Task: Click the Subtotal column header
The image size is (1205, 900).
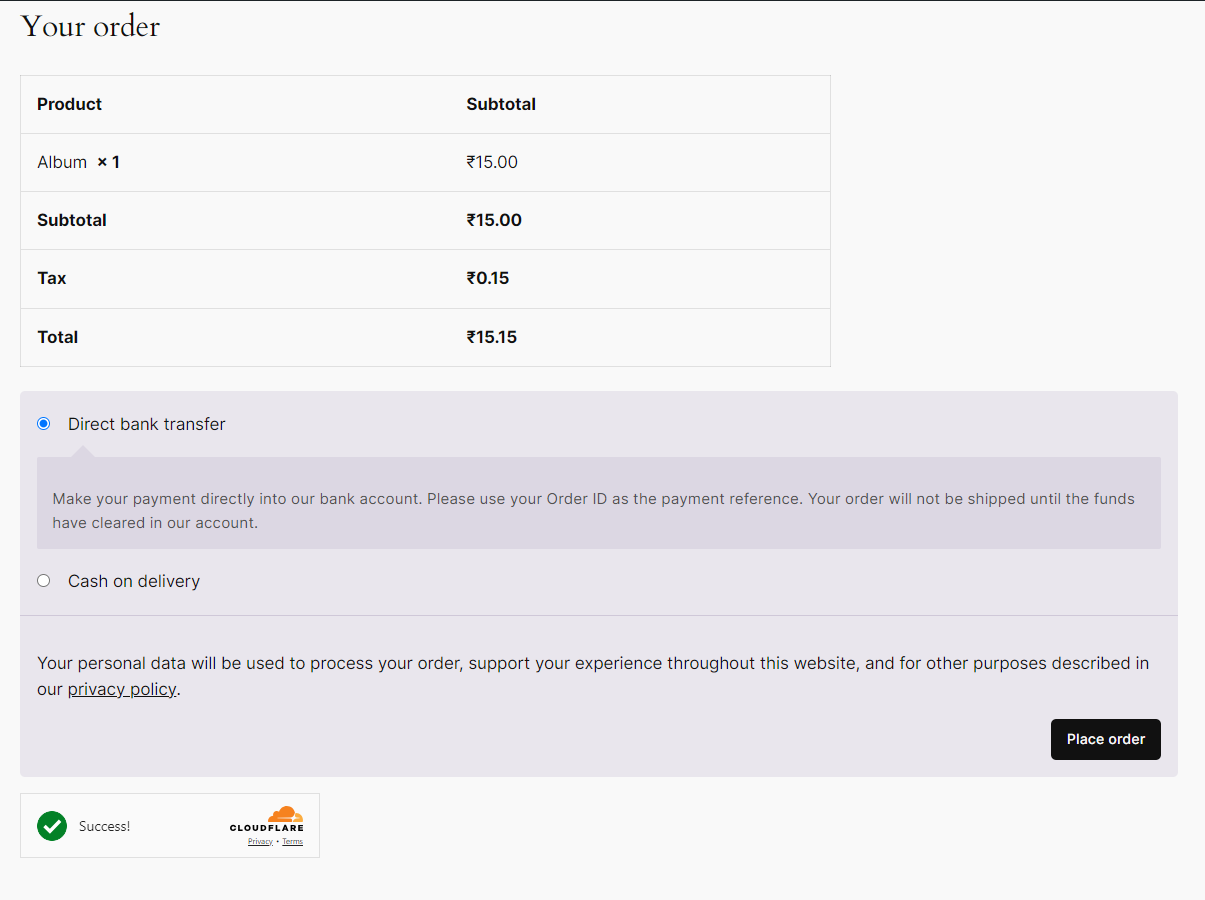Action: click(500, 104)
